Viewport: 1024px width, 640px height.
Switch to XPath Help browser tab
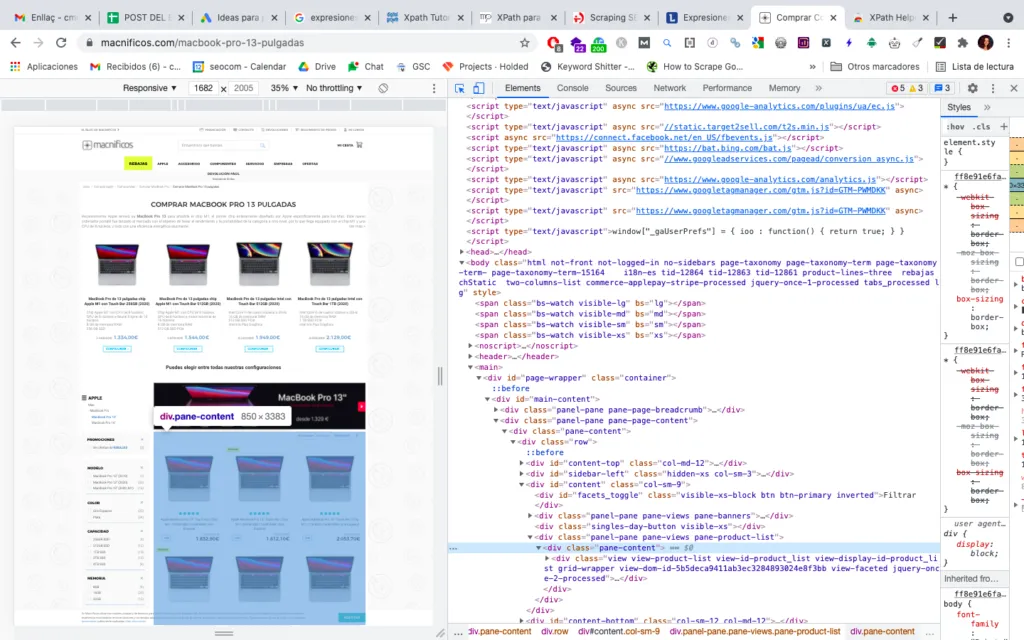890,18
